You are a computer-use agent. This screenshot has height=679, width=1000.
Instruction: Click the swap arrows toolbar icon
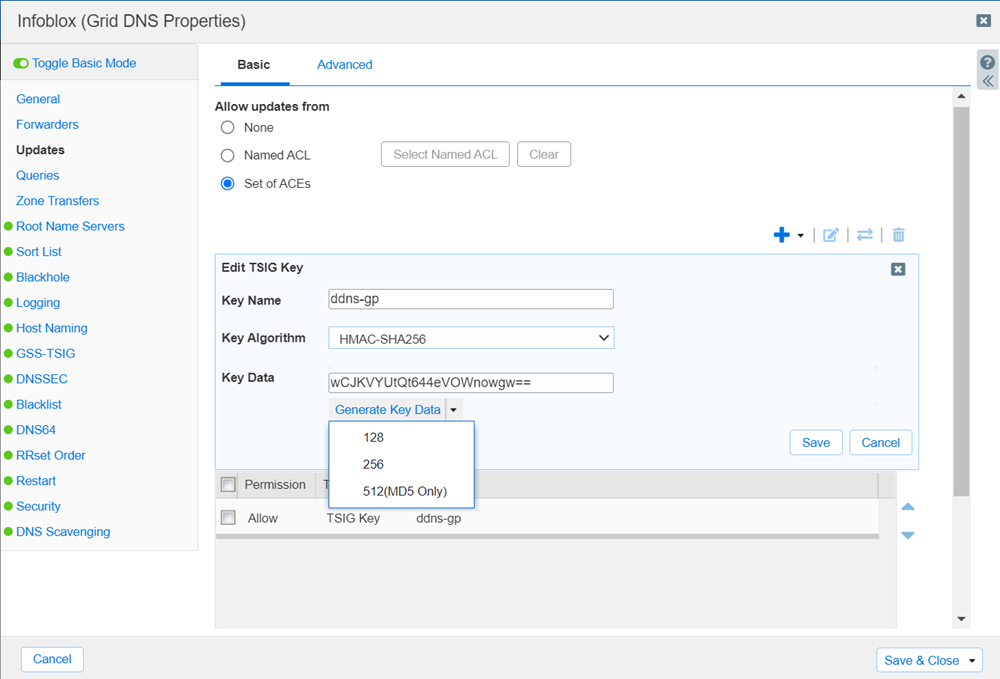point(865,235)
